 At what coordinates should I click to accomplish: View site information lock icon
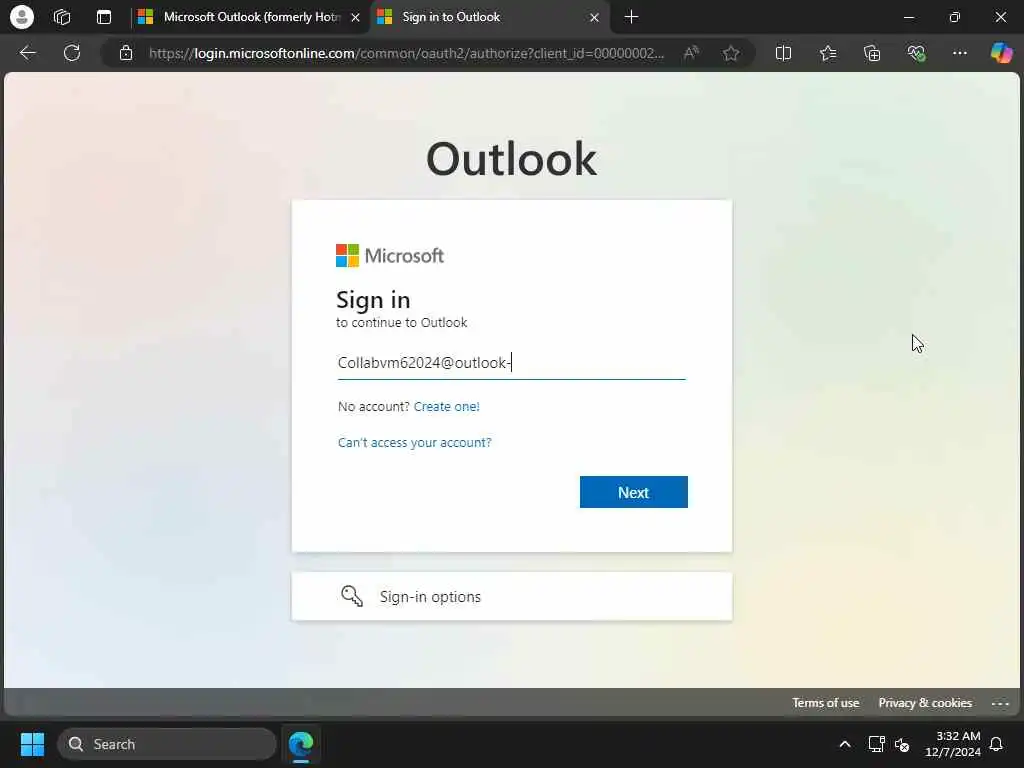126,53
